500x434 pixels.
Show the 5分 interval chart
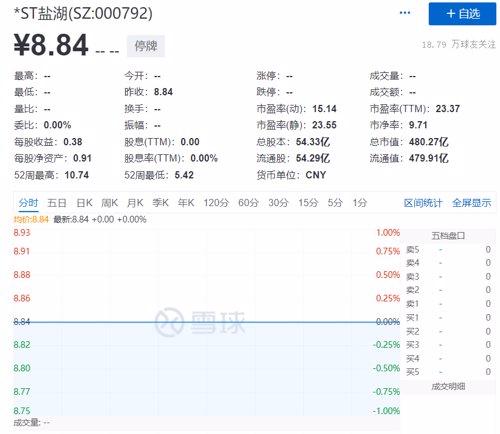(x=335, y=203)
